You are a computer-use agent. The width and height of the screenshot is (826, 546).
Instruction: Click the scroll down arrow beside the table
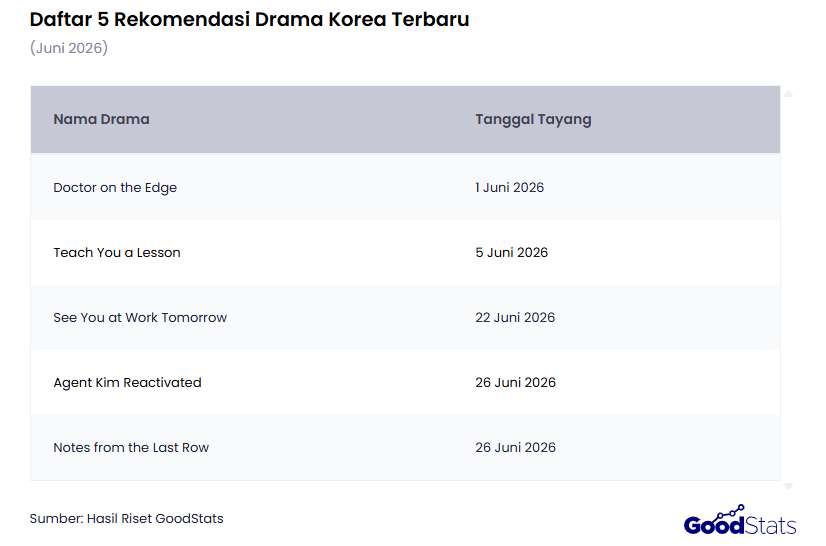788,486
